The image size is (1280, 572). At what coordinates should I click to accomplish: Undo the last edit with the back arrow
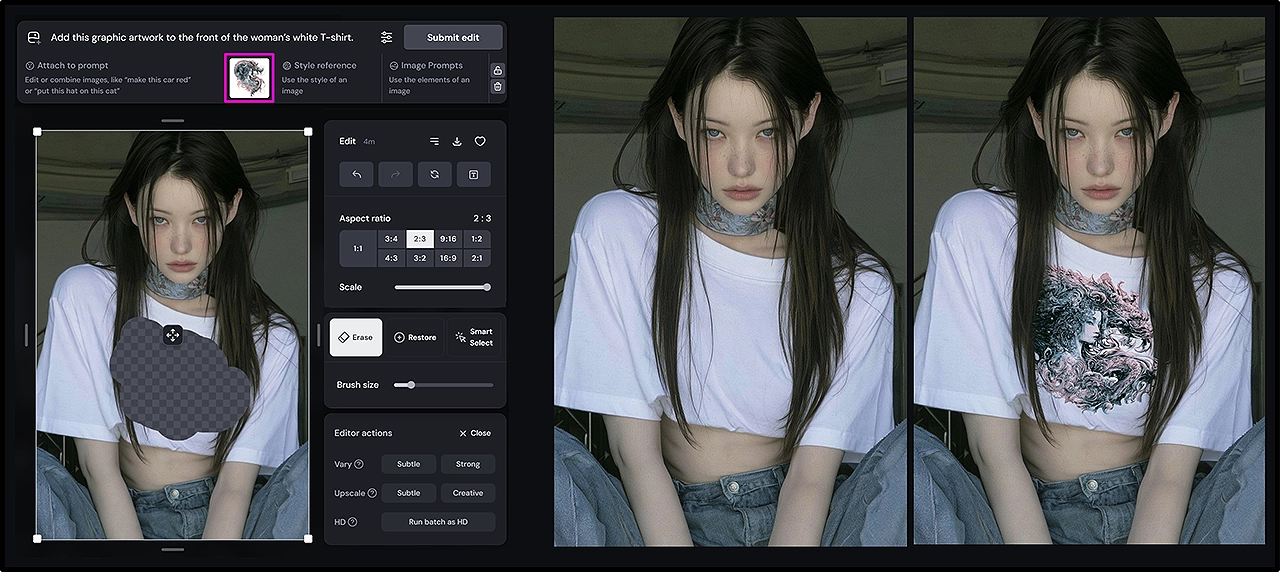coord(356,174)
